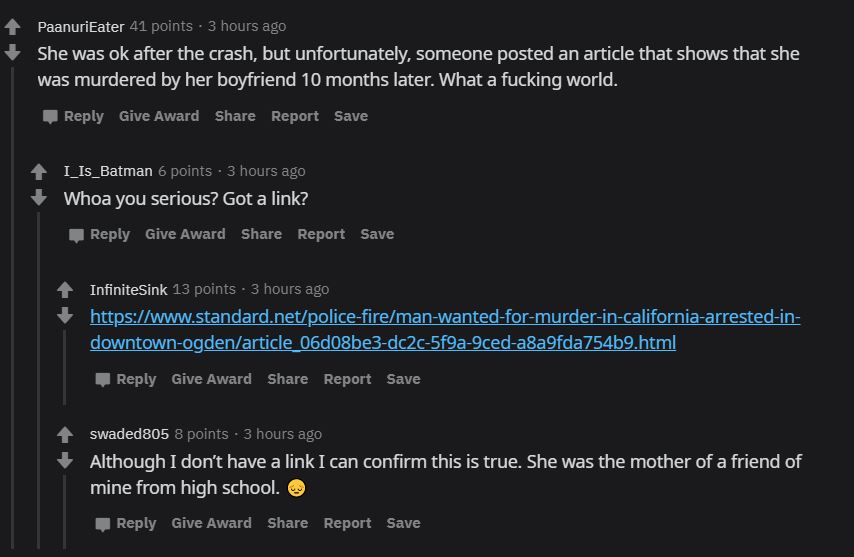Report swaded805's comment

(x=347, y=523)
